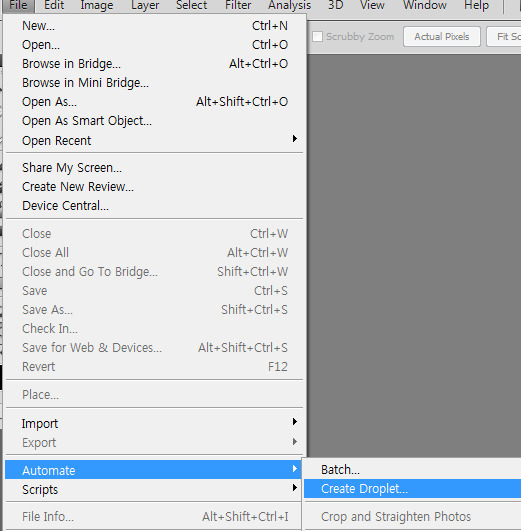Image resolution: width=521 pixels, height=531 pixels.
Task: Select Browse in Bridge...
Action: coord(154,64)
